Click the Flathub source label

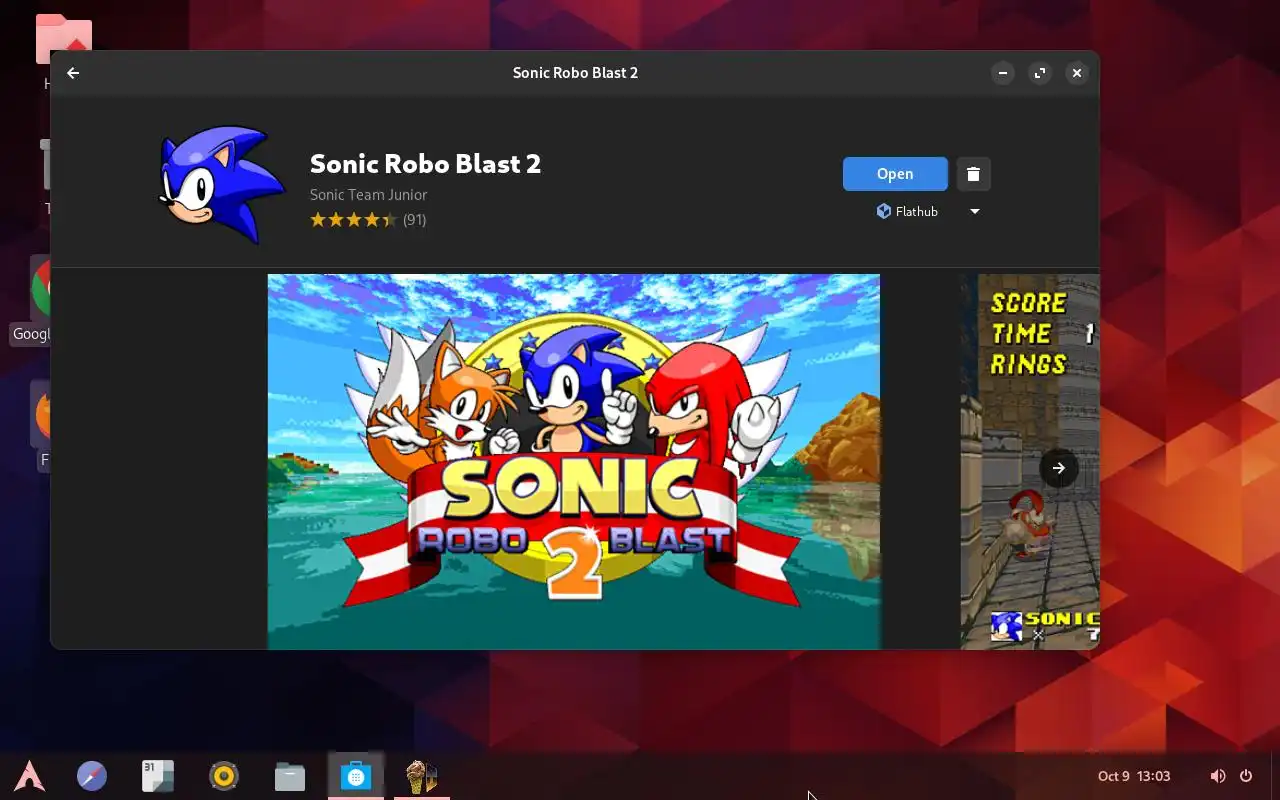[908, 211]
